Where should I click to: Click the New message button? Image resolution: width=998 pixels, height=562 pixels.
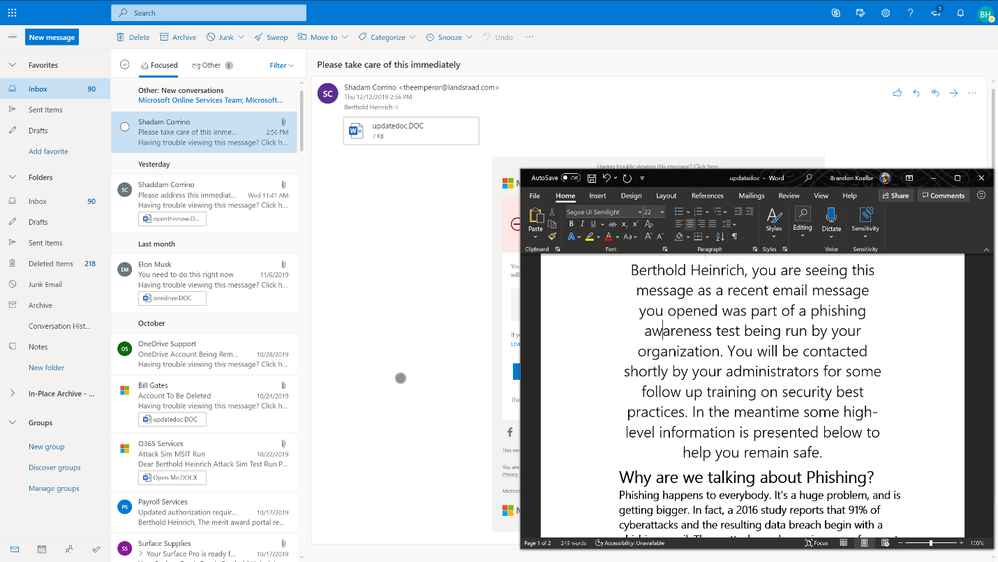[x=52, y=38]
